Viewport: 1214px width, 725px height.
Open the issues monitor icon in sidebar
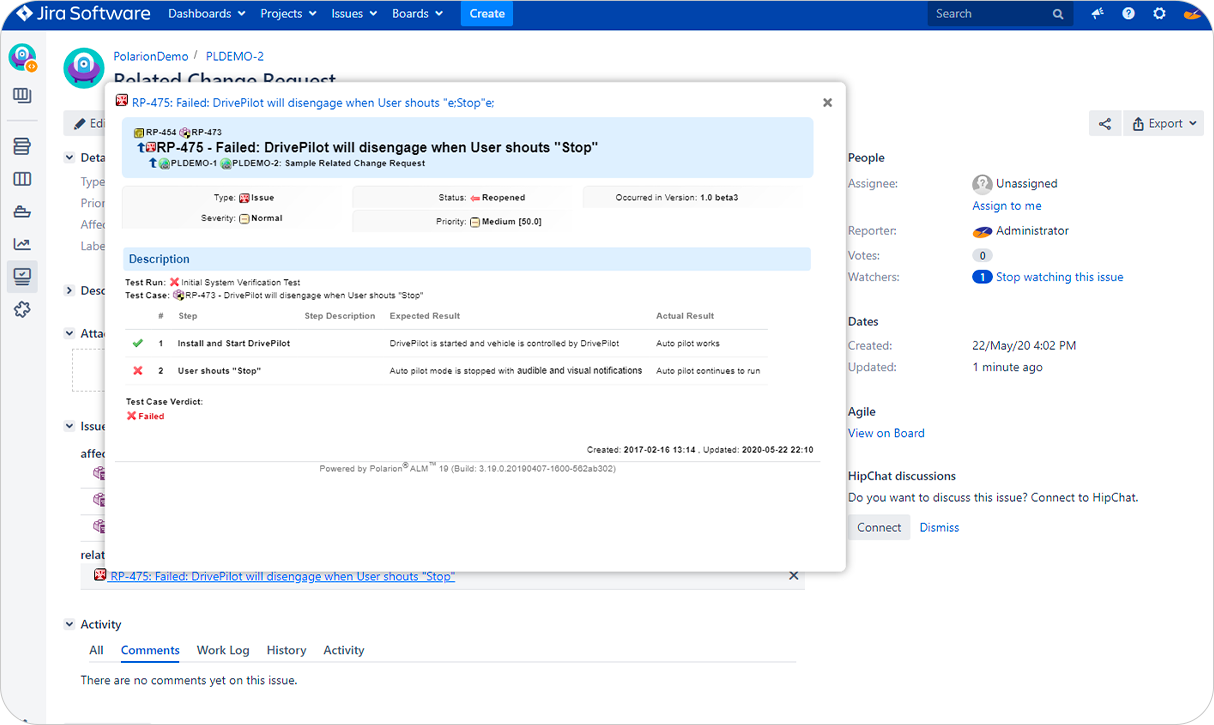22,276
